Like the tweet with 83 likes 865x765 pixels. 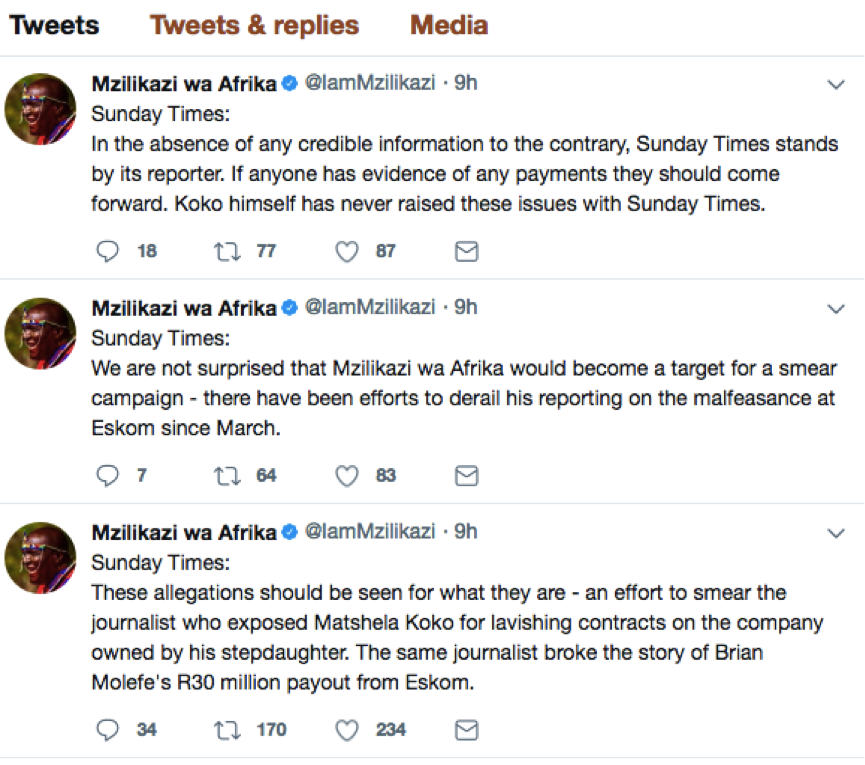pyautogui.click(x=347, y=476)
